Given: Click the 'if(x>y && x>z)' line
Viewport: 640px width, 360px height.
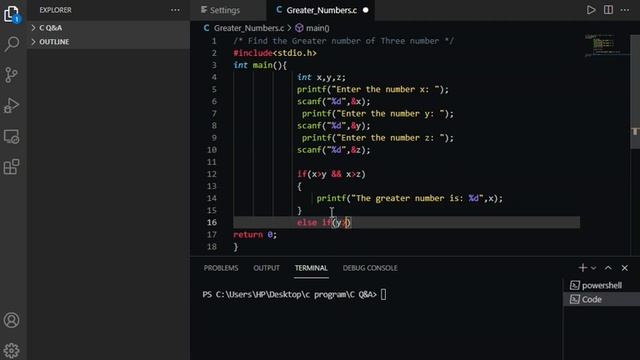Looking at the screenshot, I should pos(331,174).
